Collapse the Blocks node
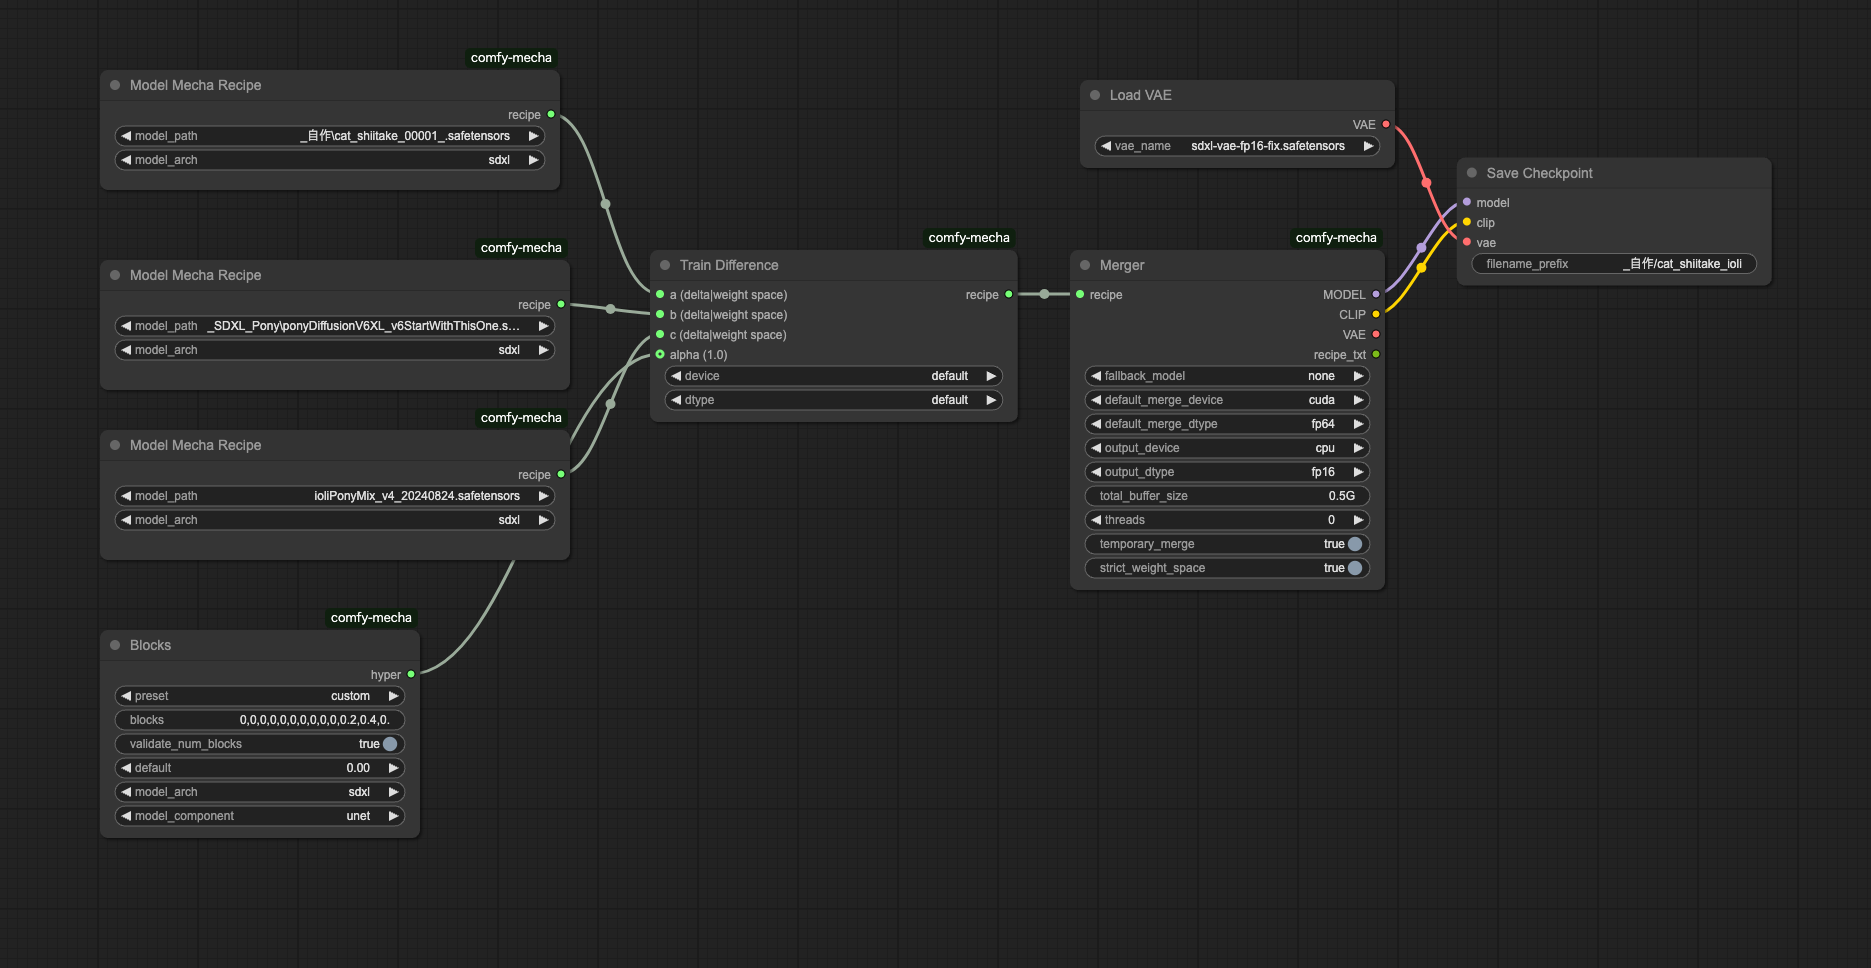This screenshot has height=968, width=1871. 117,645
